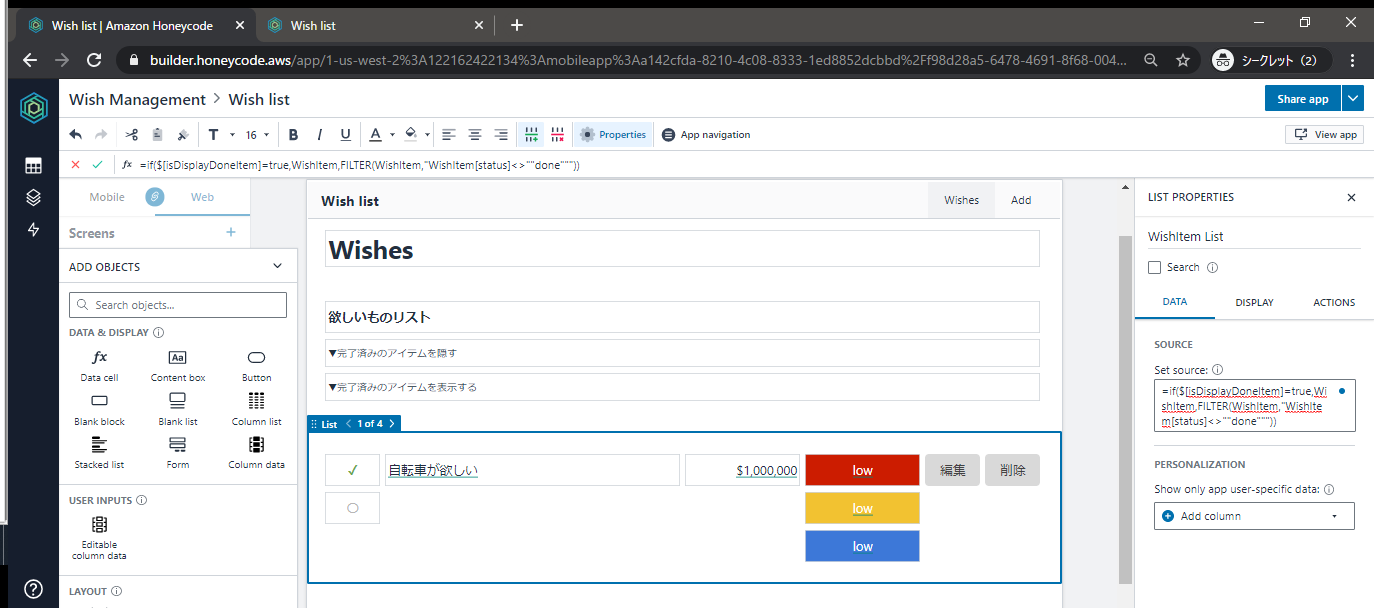1374x608 pixels.
Task: Switch to the Mobile view tab
Action: pos(107,197)
